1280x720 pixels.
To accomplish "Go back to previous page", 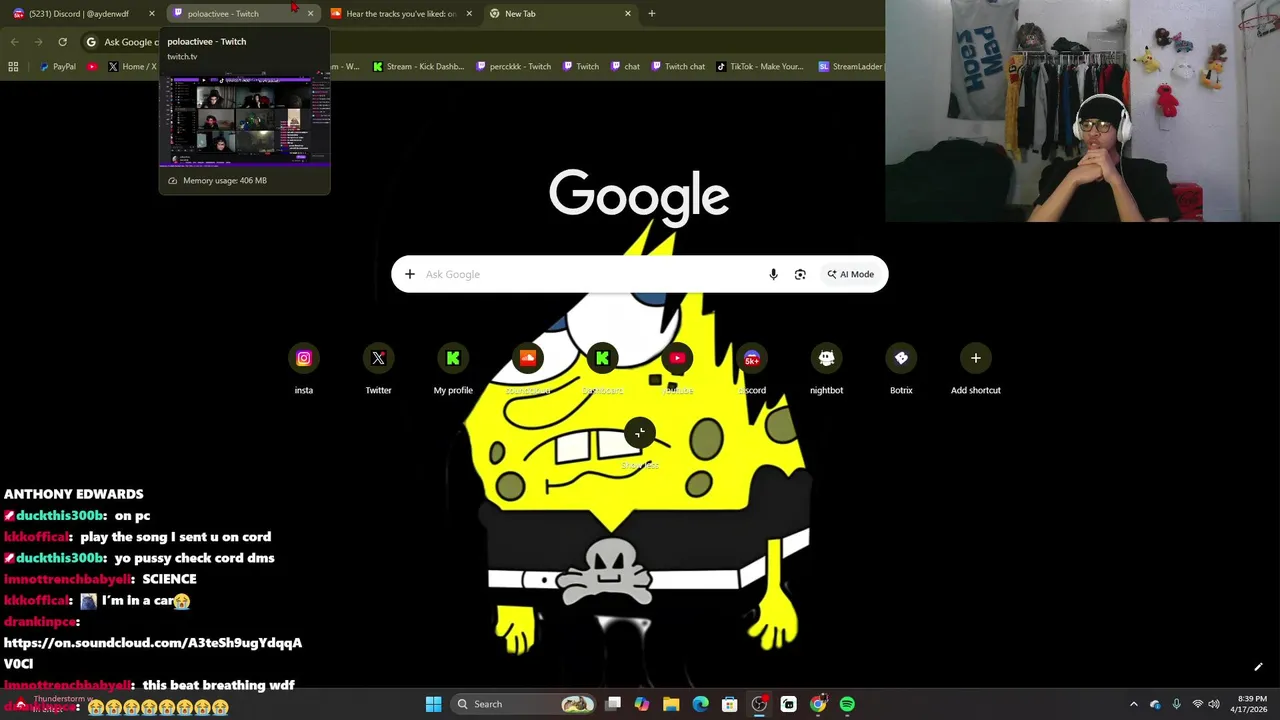I will point(14,42).
